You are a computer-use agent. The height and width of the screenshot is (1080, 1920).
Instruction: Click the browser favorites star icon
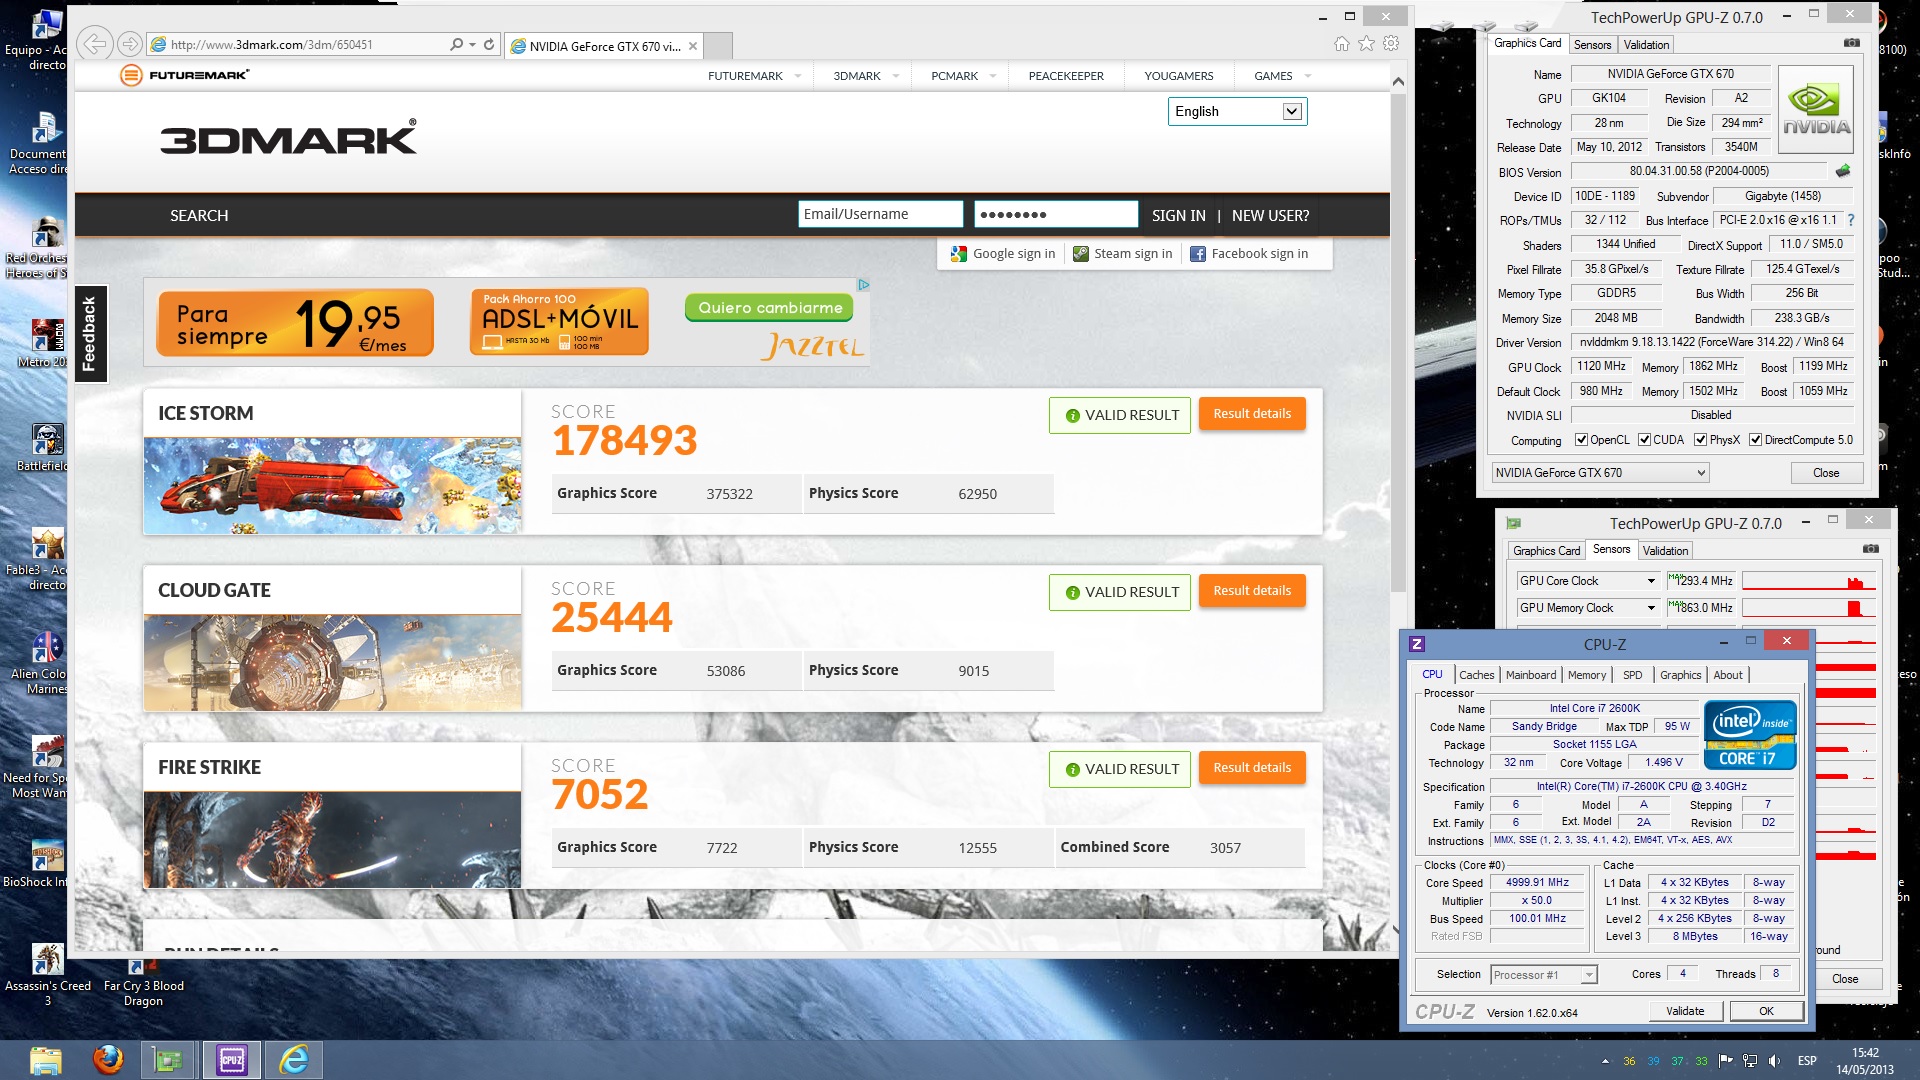[1366, 43]
